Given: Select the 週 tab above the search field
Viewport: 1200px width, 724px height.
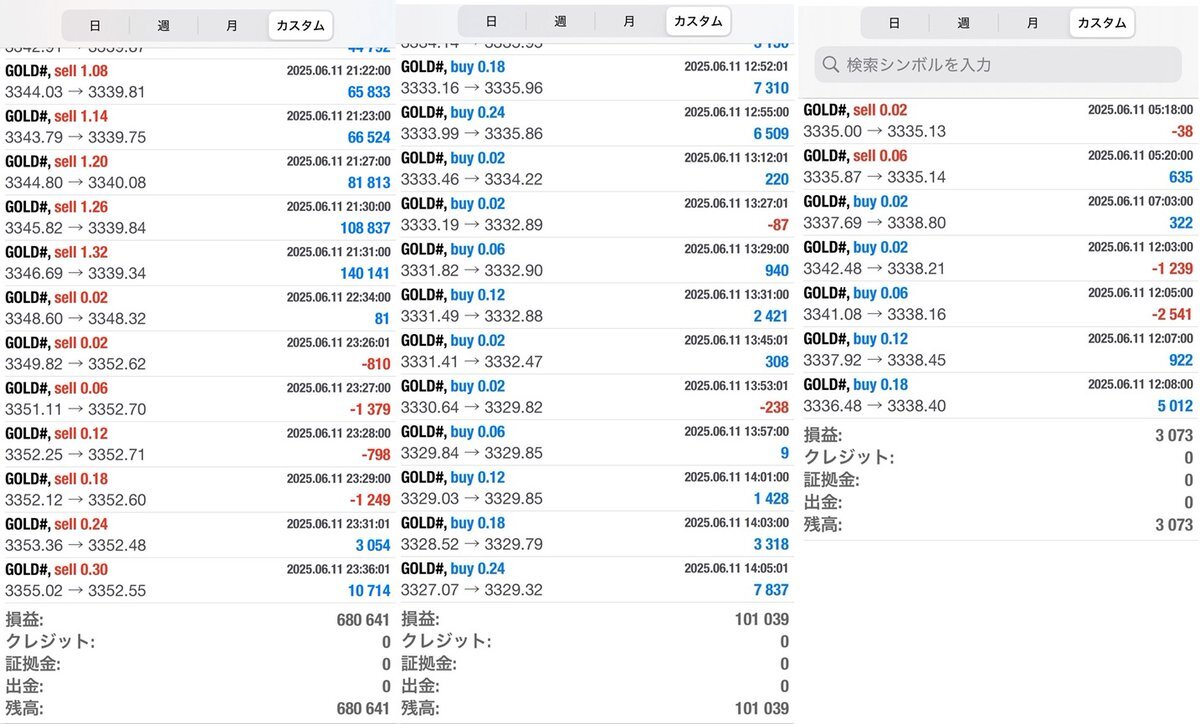Looking at the screenshot, I should pos(963,23).
